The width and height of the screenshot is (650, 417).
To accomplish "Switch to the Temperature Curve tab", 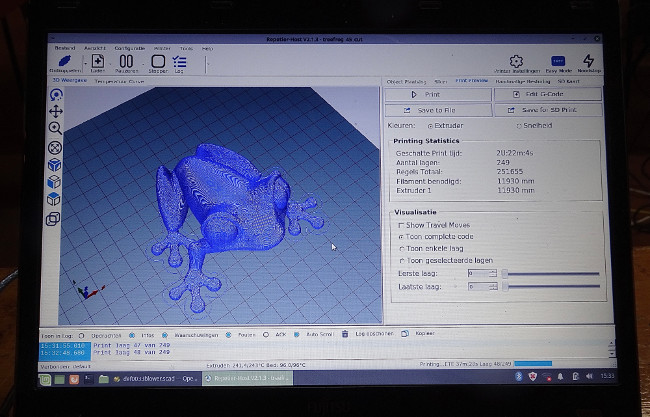I will [x=120, y=81].
